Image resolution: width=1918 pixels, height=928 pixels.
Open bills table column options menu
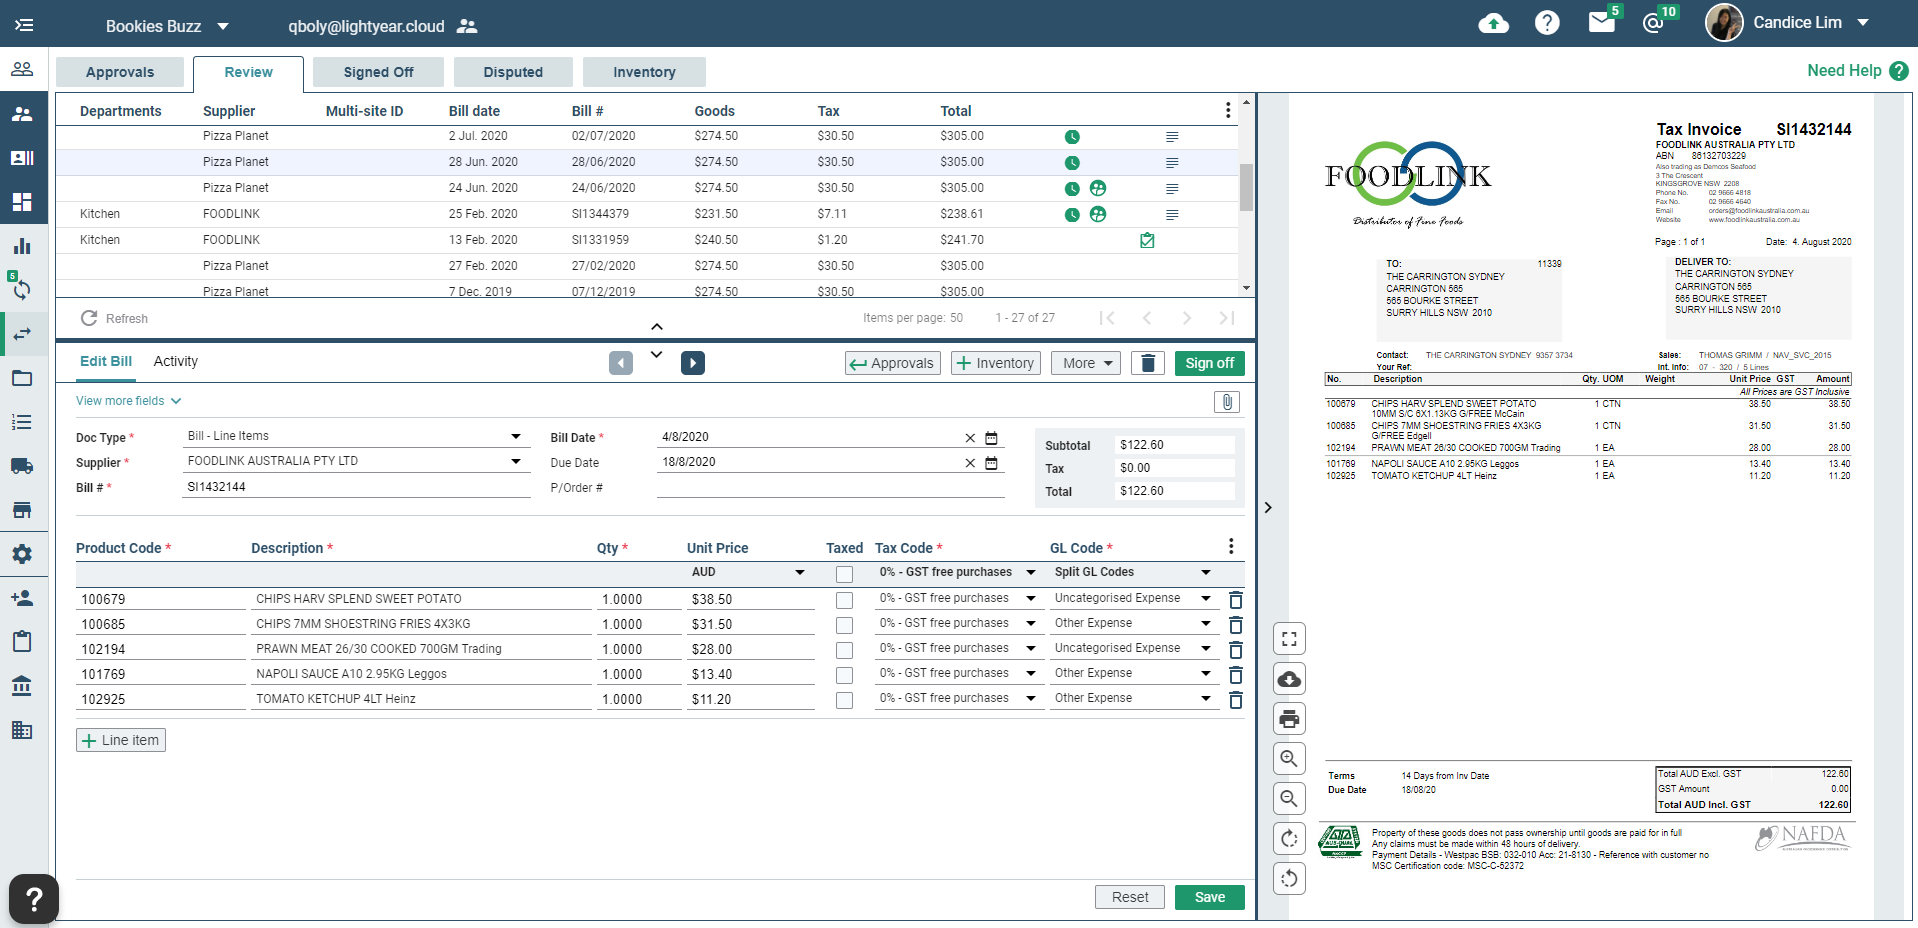click(x=1228, y=110)
